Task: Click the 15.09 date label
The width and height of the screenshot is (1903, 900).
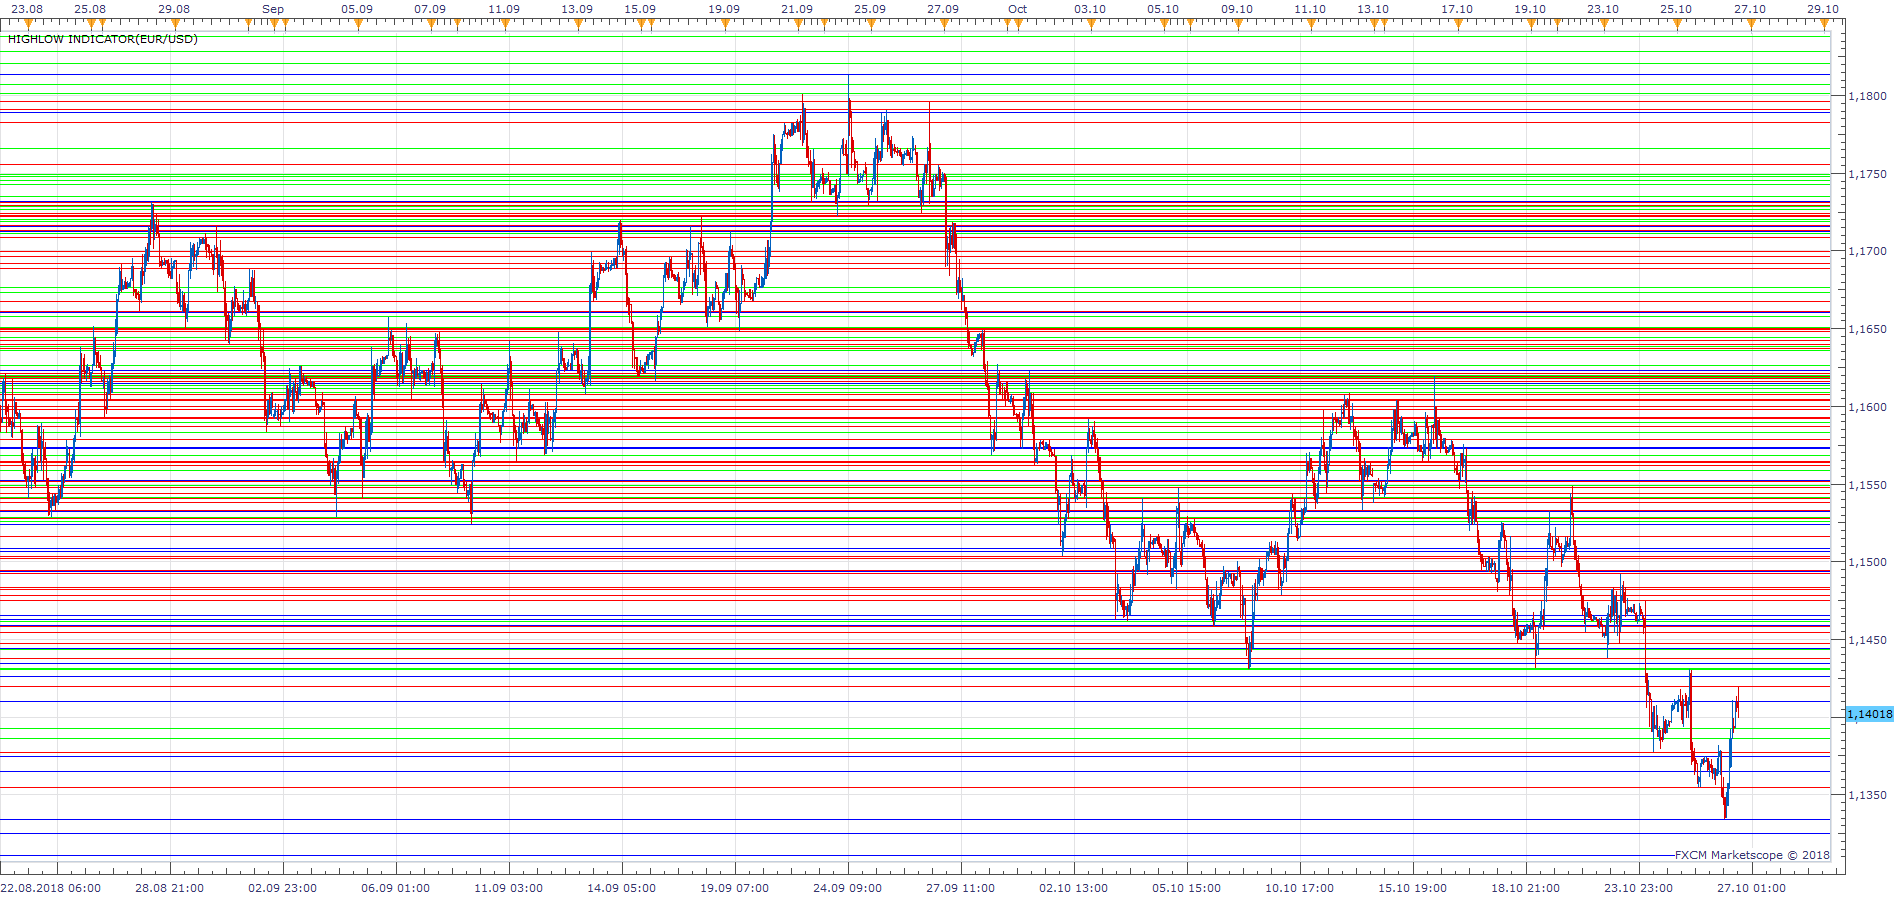Action: pos(640,9)
